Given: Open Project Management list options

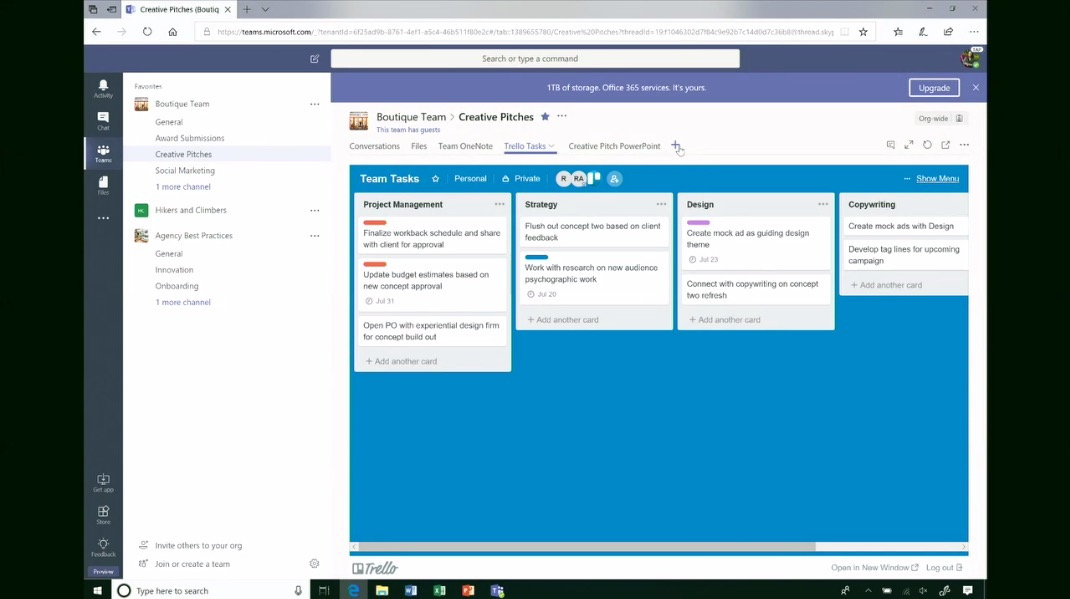Looking at the screenshot, I should pos(500,204).
